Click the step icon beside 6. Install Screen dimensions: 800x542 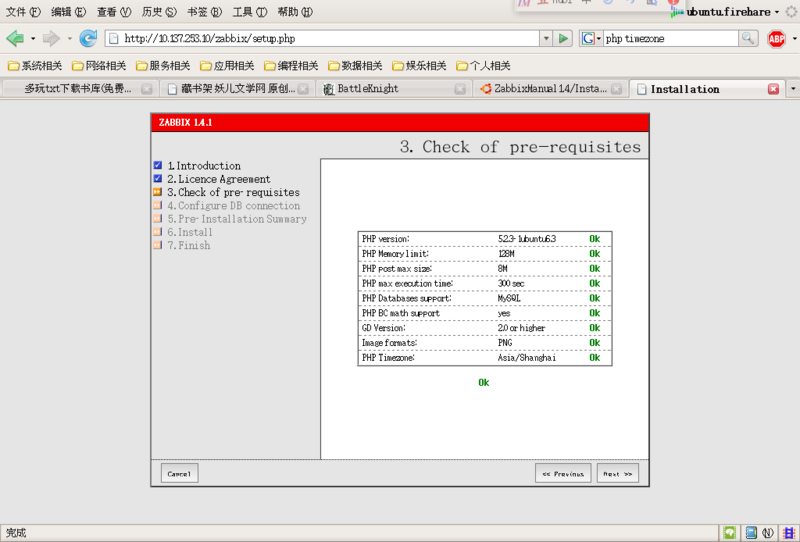click(x=158, y=232)
